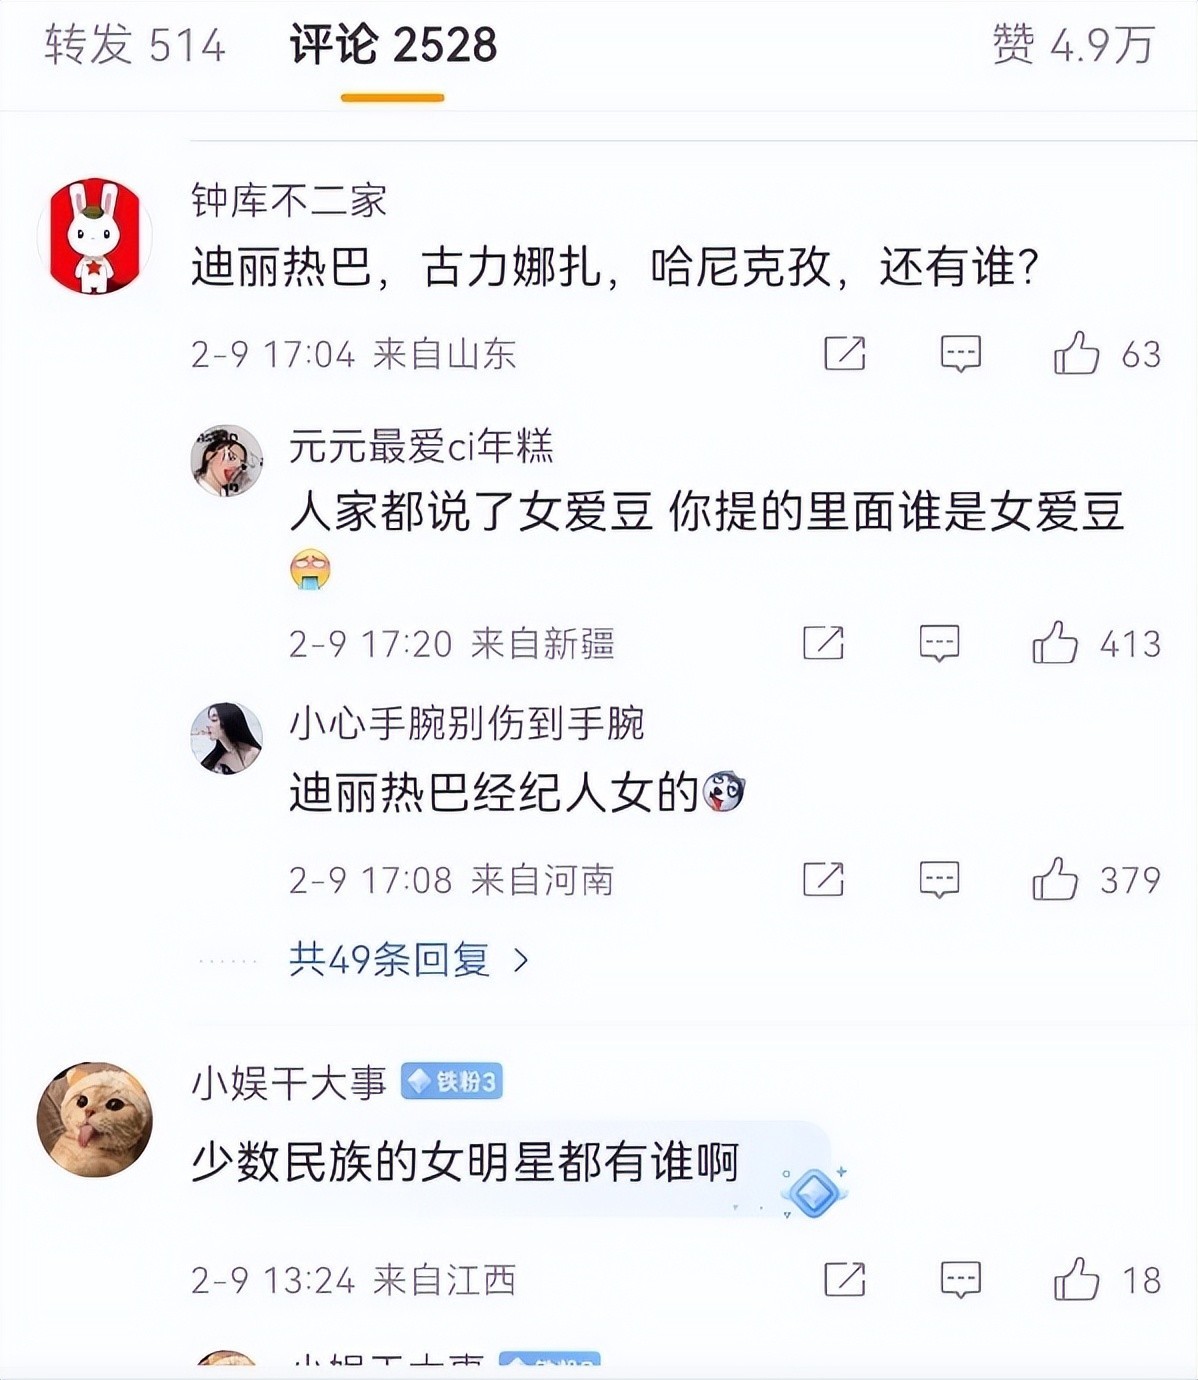View the rabbit avatar of 钟库不二家
Viewport: 1198px width, 1380px height.
(95, 237)
